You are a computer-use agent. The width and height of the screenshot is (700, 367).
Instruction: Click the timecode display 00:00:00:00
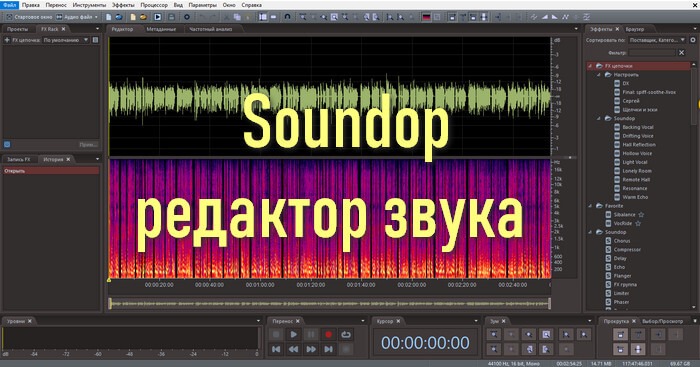click(x=425, y=343)
